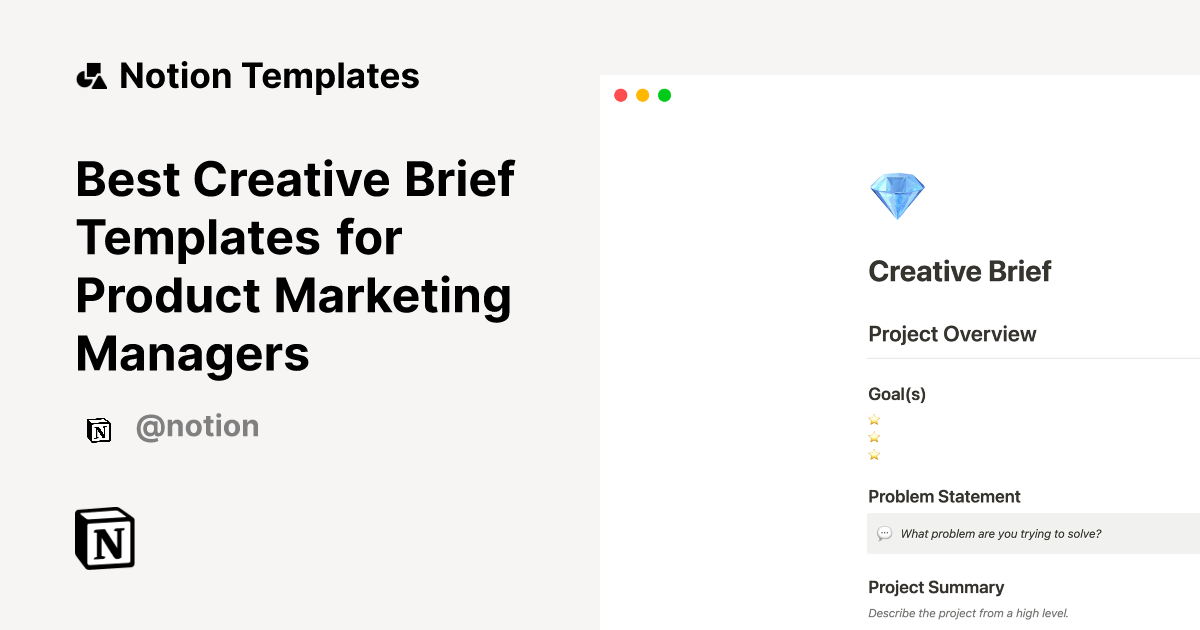The width and height of the screenshot is (1200, 630).
Task: Click the diamond page icon above Creative Brief
Action: pyautogui.click(x=897, y=195)
